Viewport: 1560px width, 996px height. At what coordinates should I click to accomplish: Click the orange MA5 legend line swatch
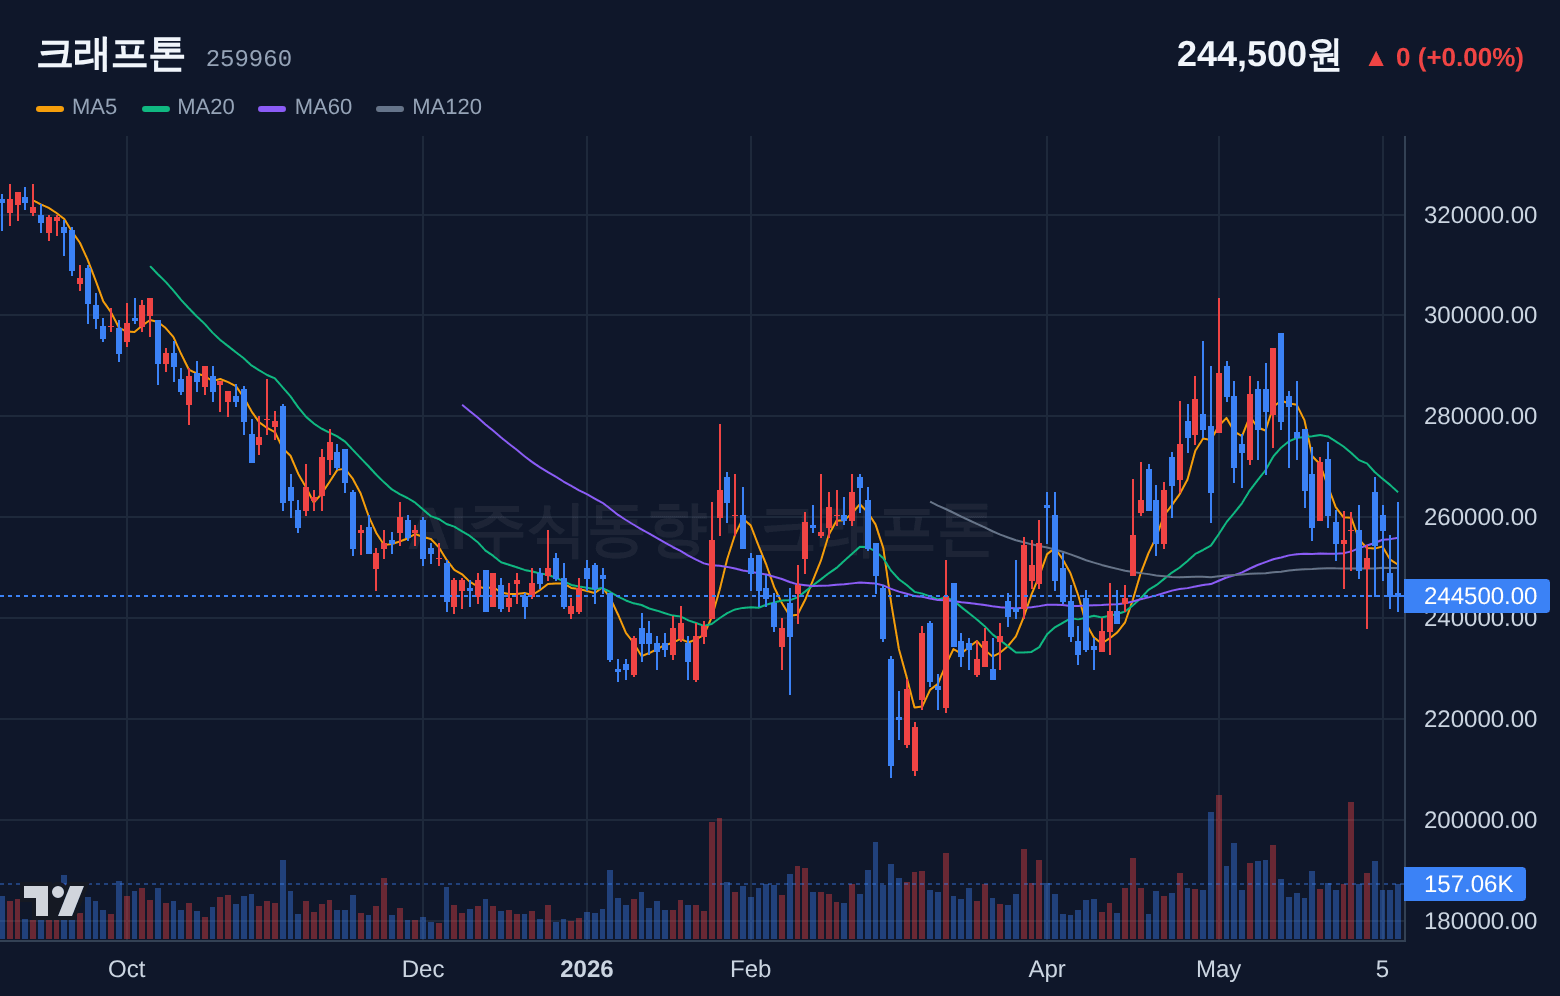(x=50, y=108)
